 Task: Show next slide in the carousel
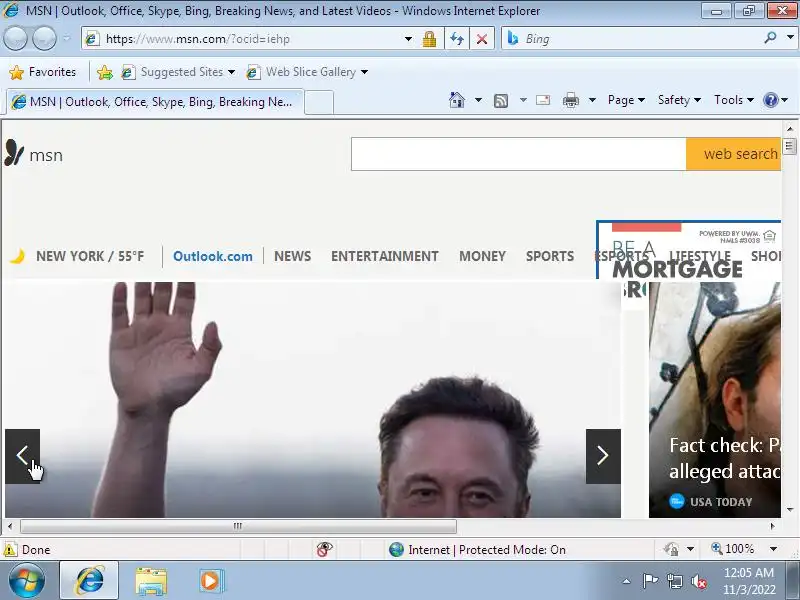(603, 456)
